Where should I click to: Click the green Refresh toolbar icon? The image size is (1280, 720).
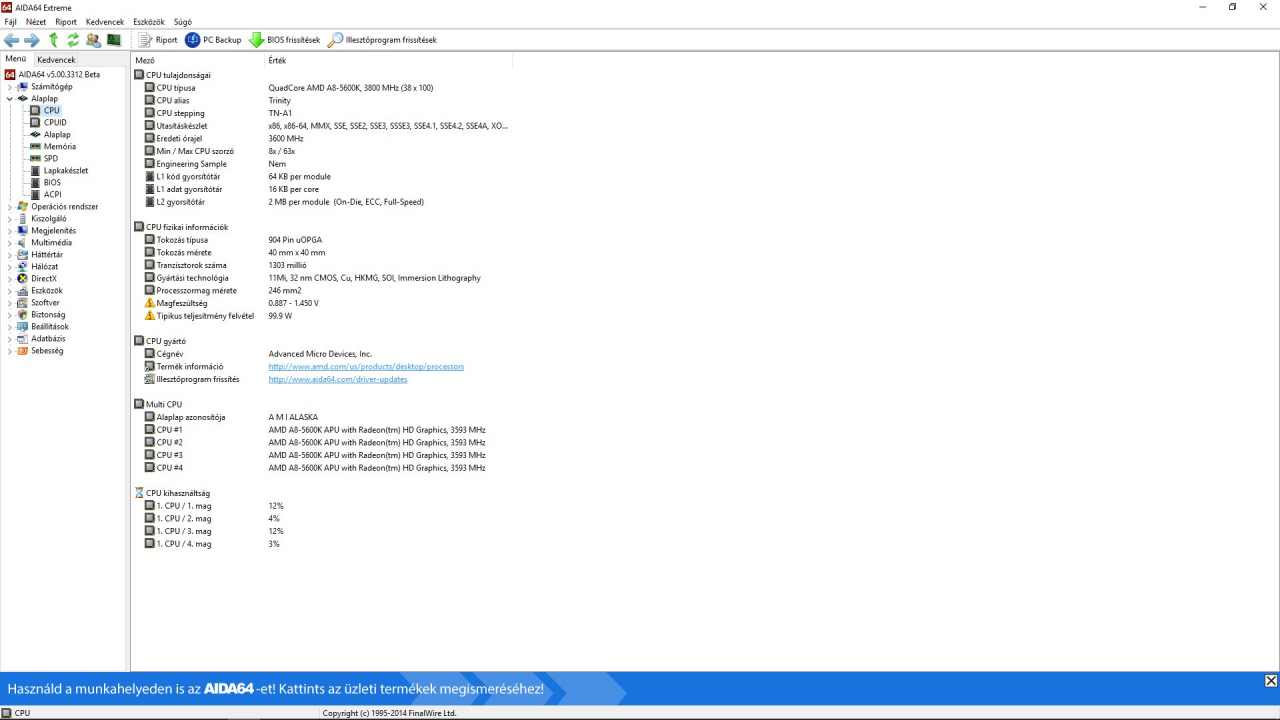(73, 40)
